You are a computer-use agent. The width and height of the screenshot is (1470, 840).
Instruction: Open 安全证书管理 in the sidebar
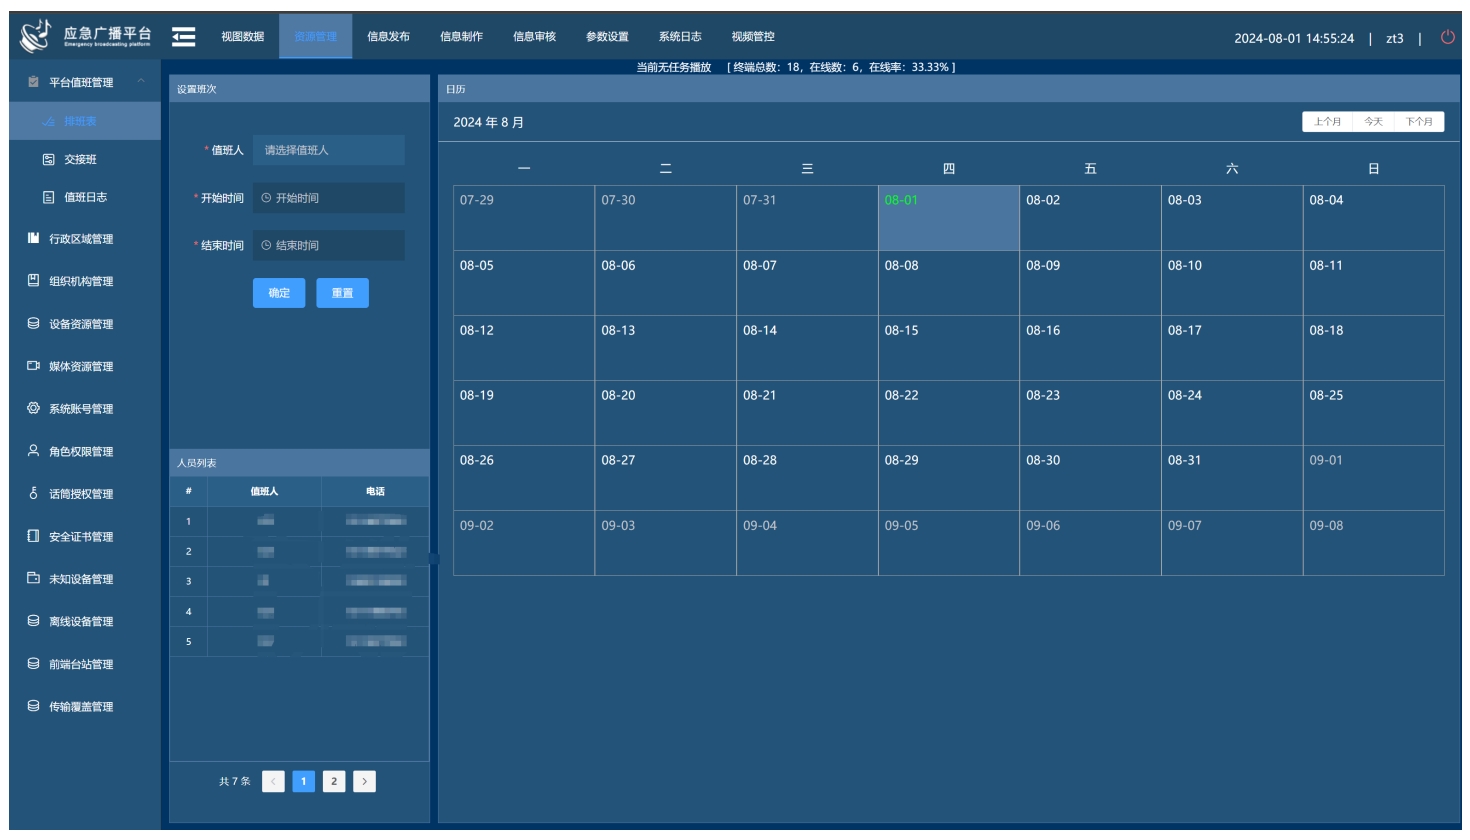[80, 537]
